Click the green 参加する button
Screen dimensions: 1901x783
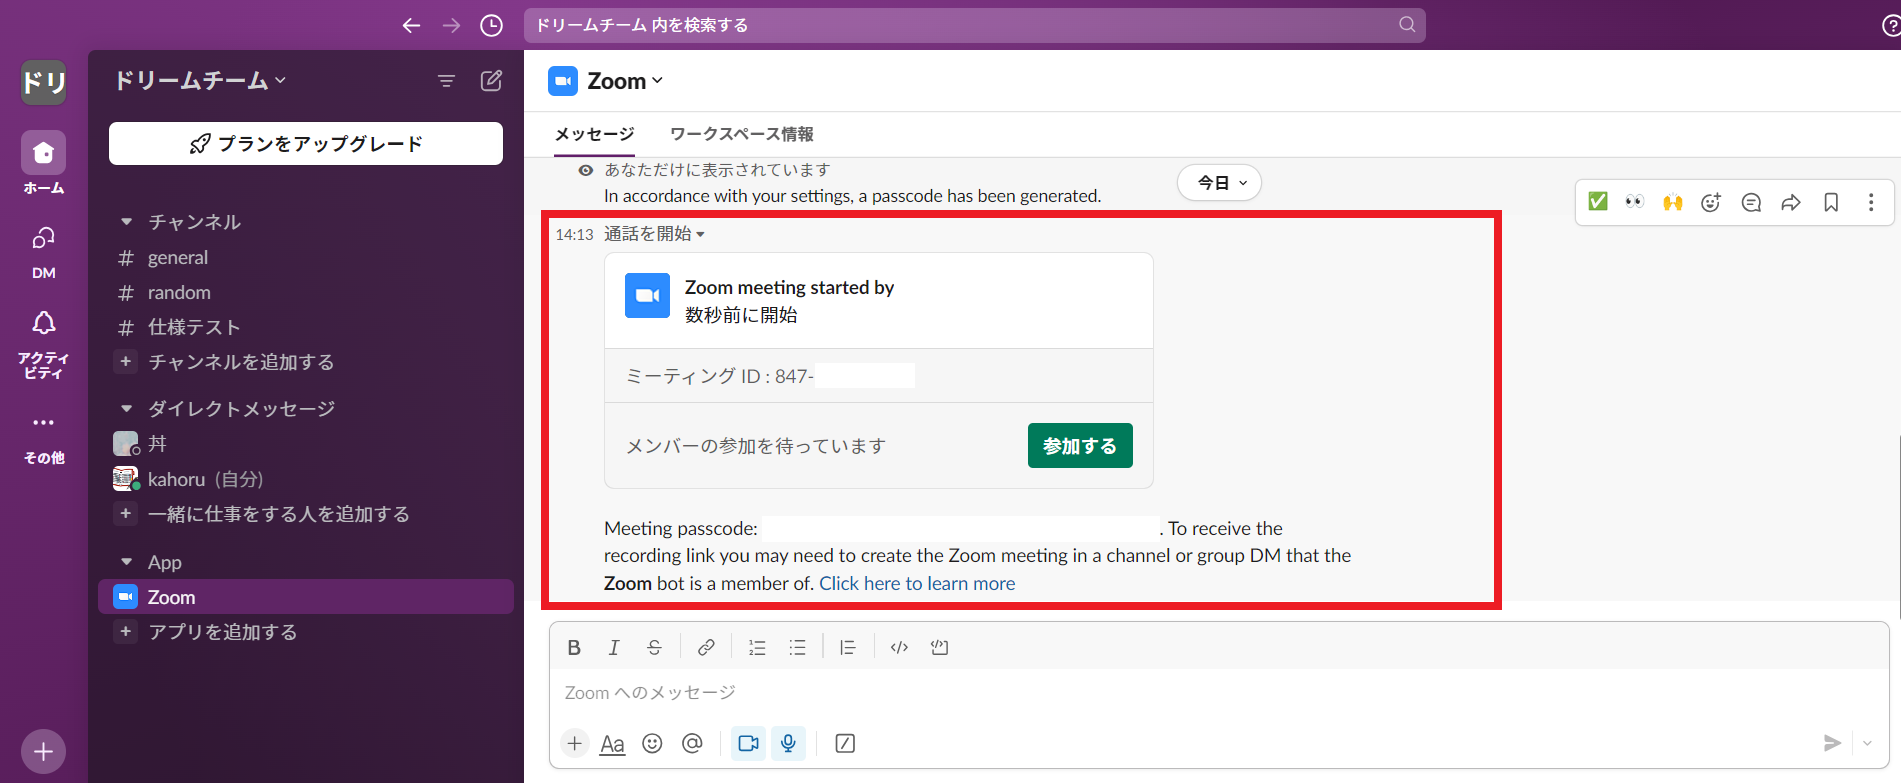[1079, 446]
